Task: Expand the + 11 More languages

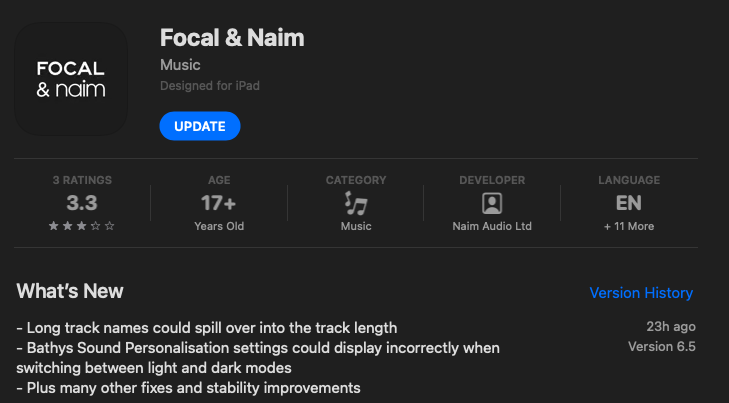Action: pyautogui.click(x=629, y=227)
